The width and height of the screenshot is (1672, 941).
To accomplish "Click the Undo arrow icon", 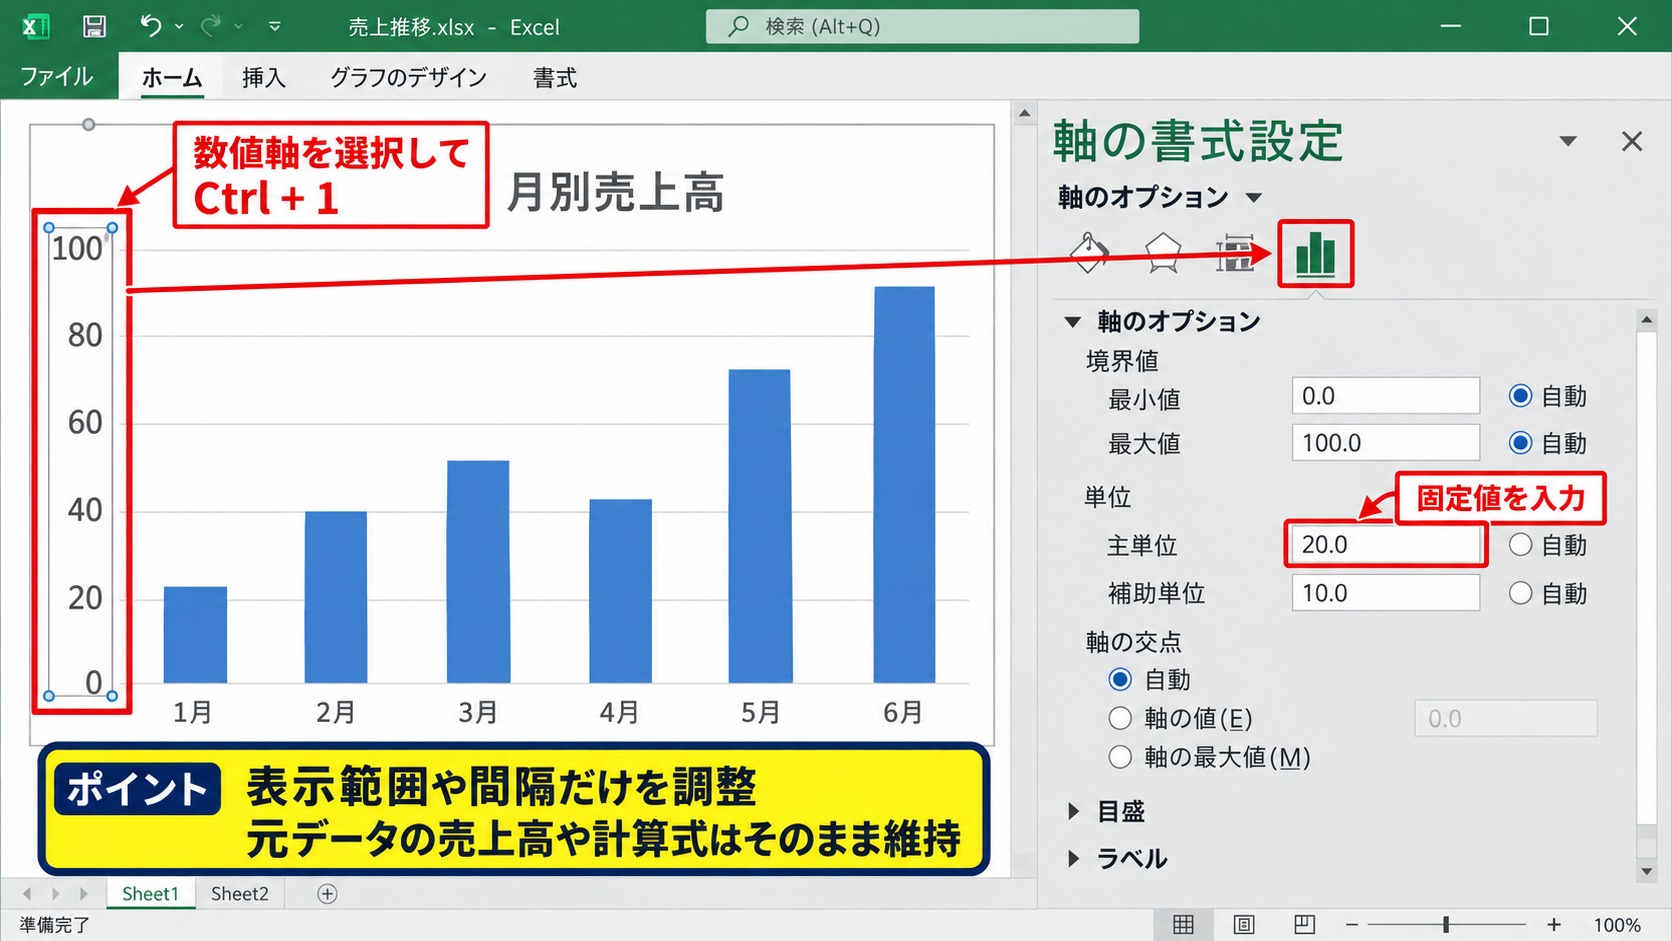I will click(x=150, y=26).
